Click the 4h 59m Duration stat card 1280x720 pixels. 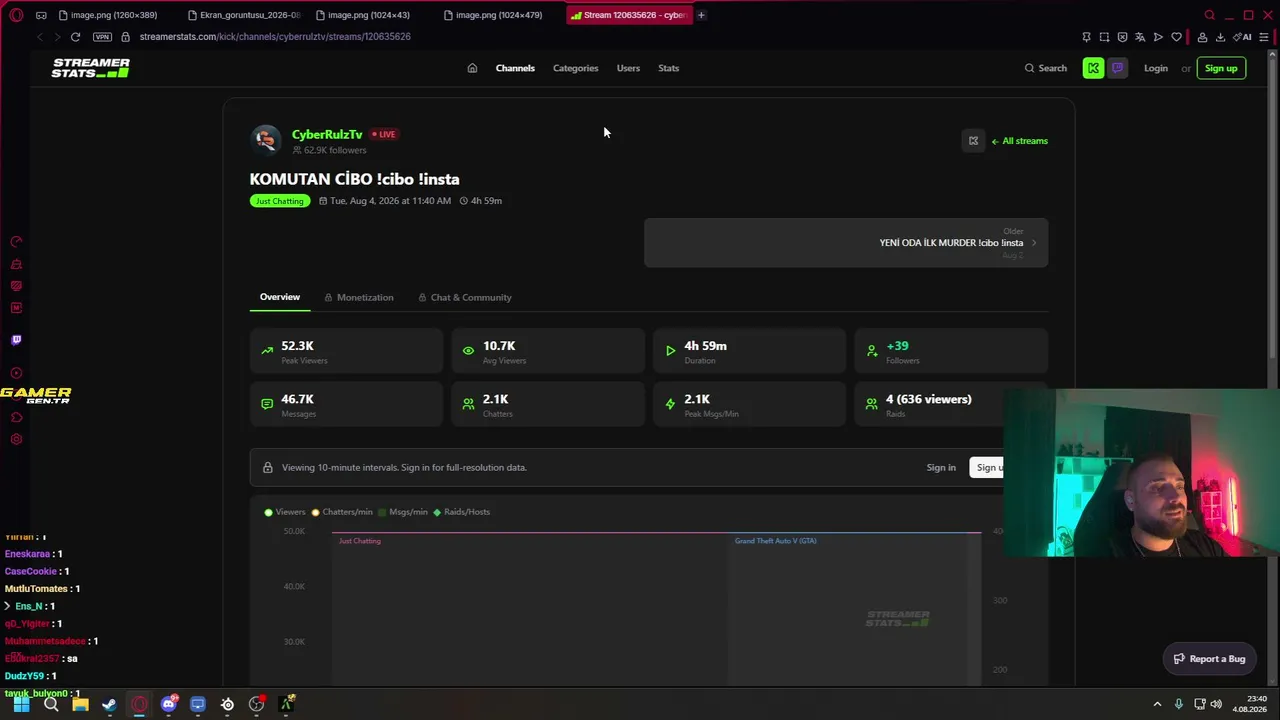749,351
